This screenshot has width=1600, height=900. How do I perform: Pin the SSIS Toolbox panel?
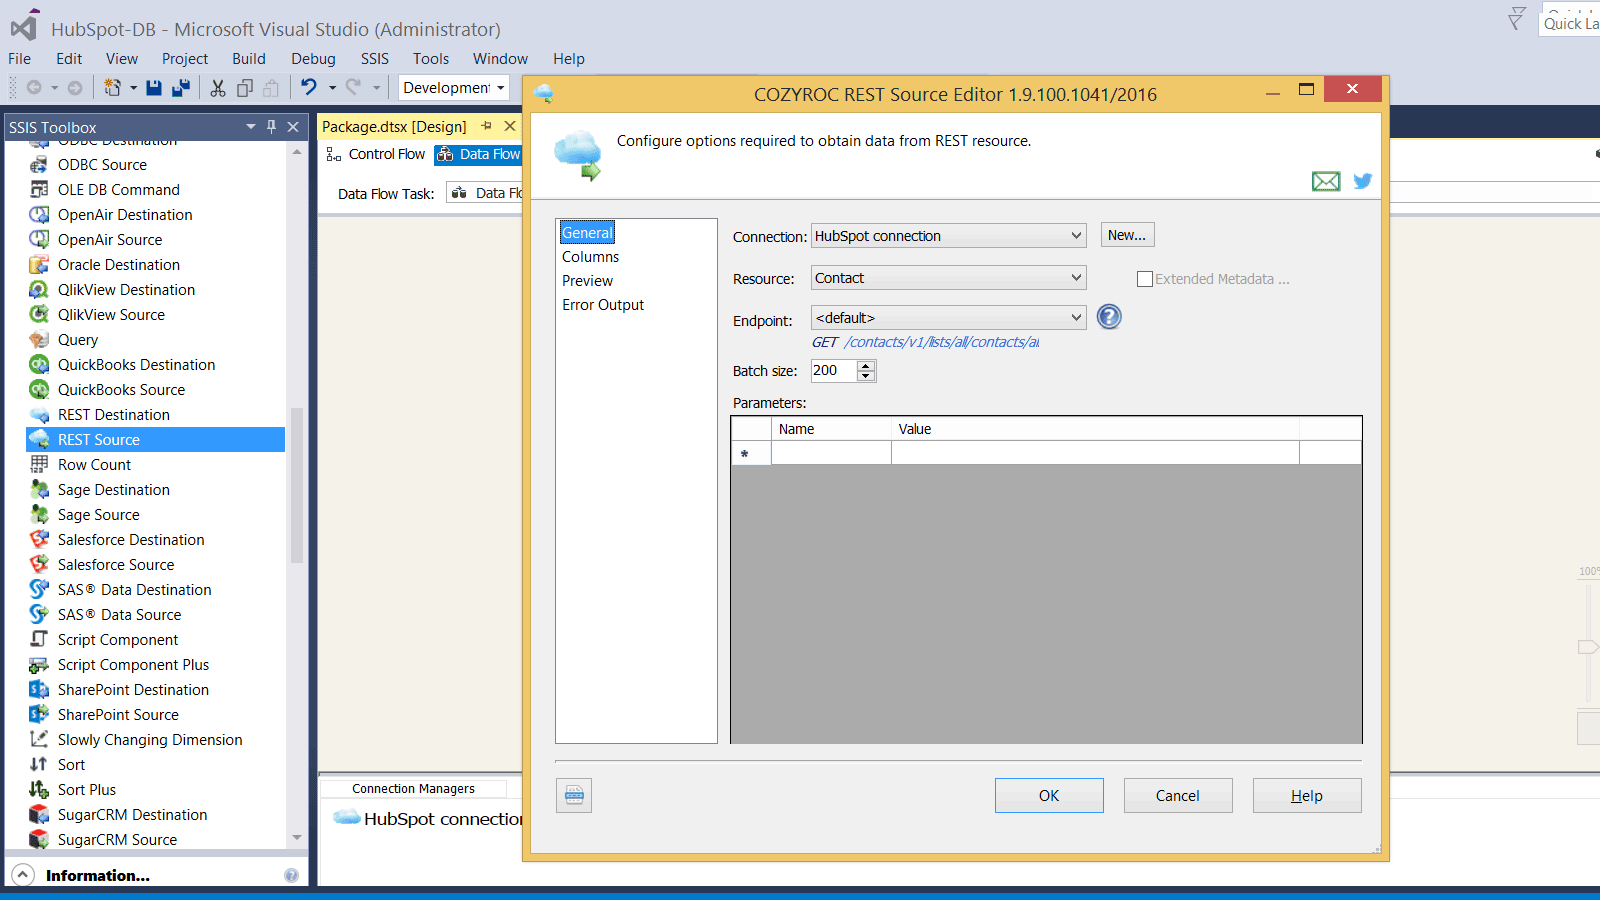tap(271, 127)
